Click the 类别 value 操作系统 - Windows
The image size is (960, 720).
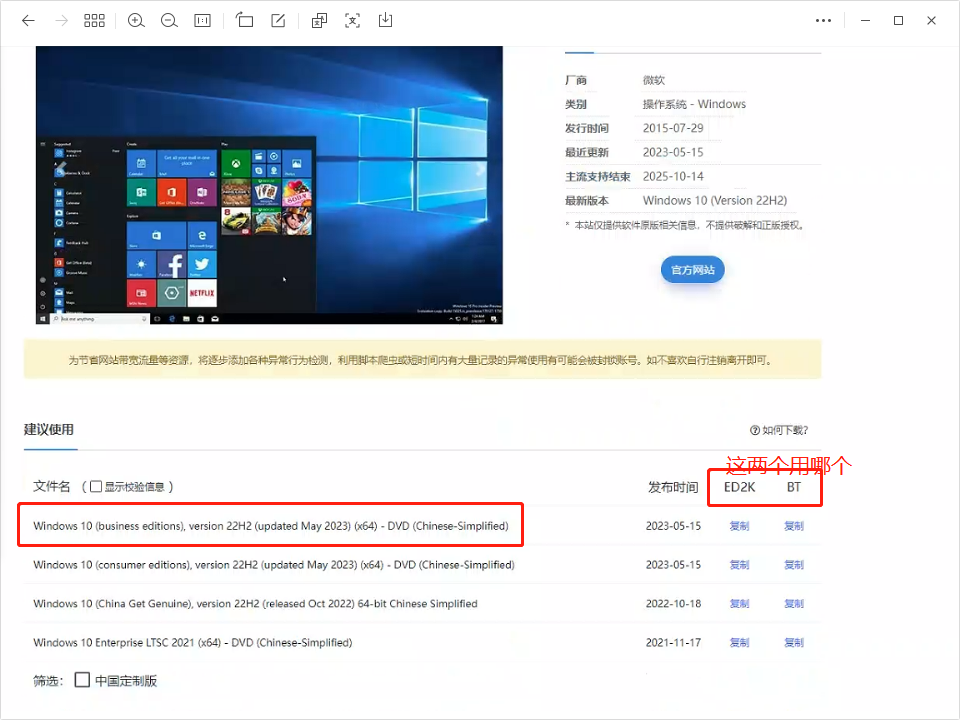(x=694, y=105)
